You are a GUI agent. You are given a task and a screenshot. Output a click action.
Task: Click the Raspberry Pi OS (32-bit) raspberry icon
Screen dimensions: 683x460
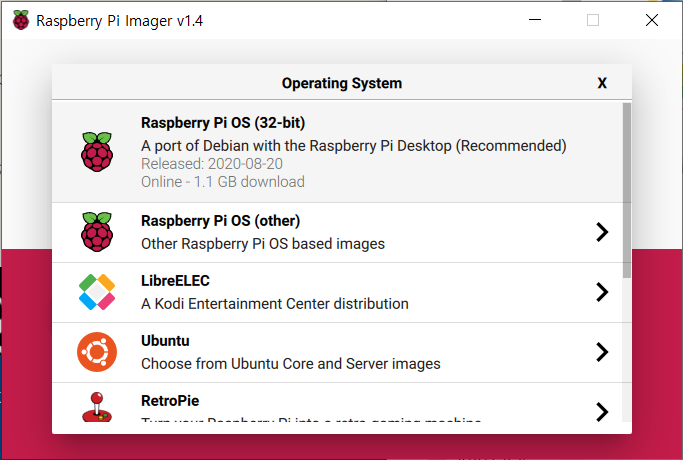(x=97, y=152)
